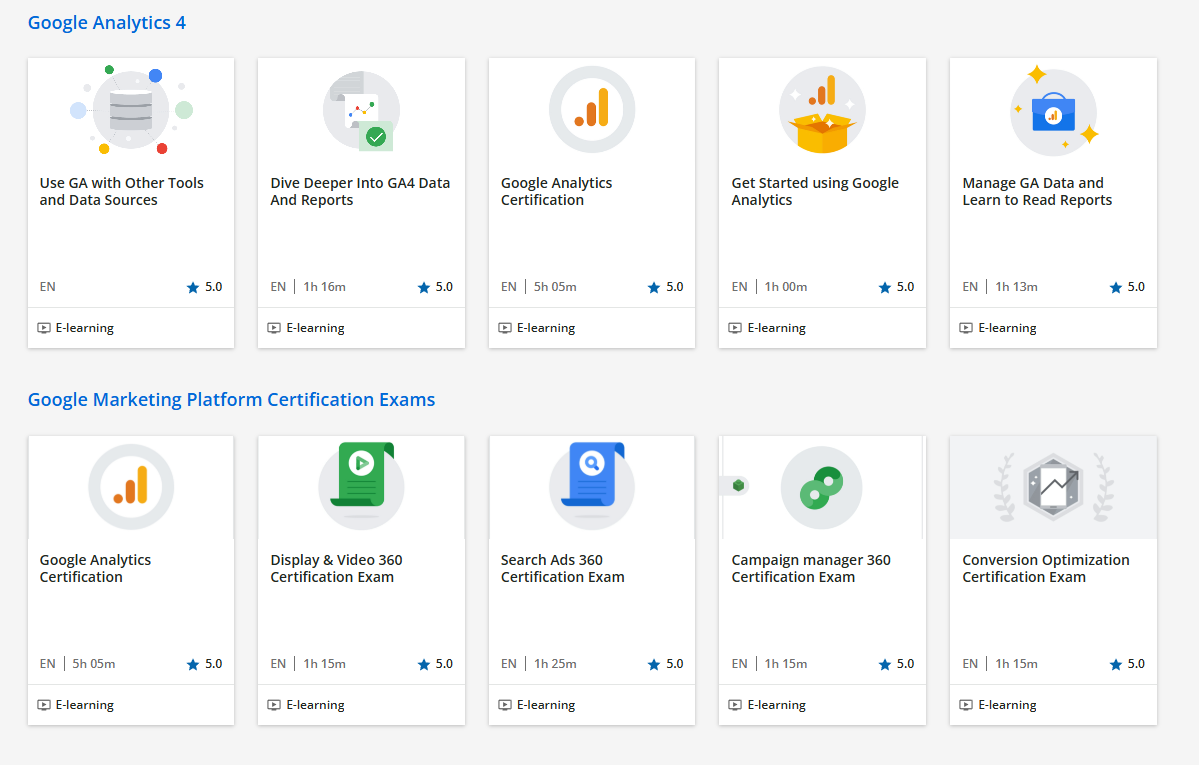
Task: Click Analytics logo on Google Analytics Certification card under Certification Exams
Action: (131, 487)
